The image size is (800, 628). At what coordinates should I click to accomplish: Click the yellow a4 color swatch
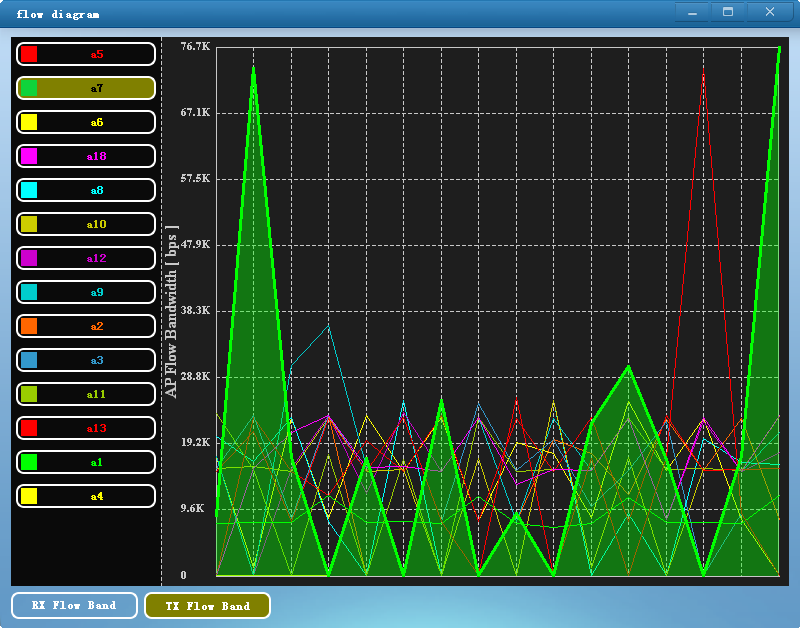tap(29, 496)
